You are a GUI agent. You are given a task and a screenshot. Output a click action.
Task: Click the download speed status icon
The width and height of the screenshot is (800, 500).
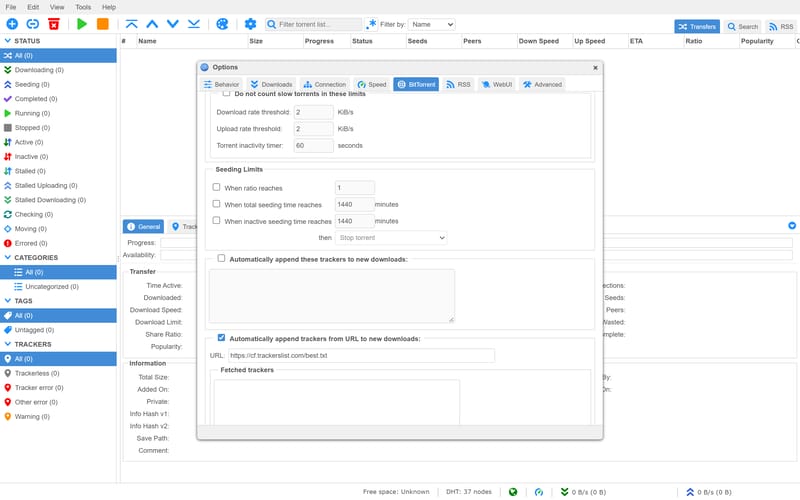pos(564,492)
